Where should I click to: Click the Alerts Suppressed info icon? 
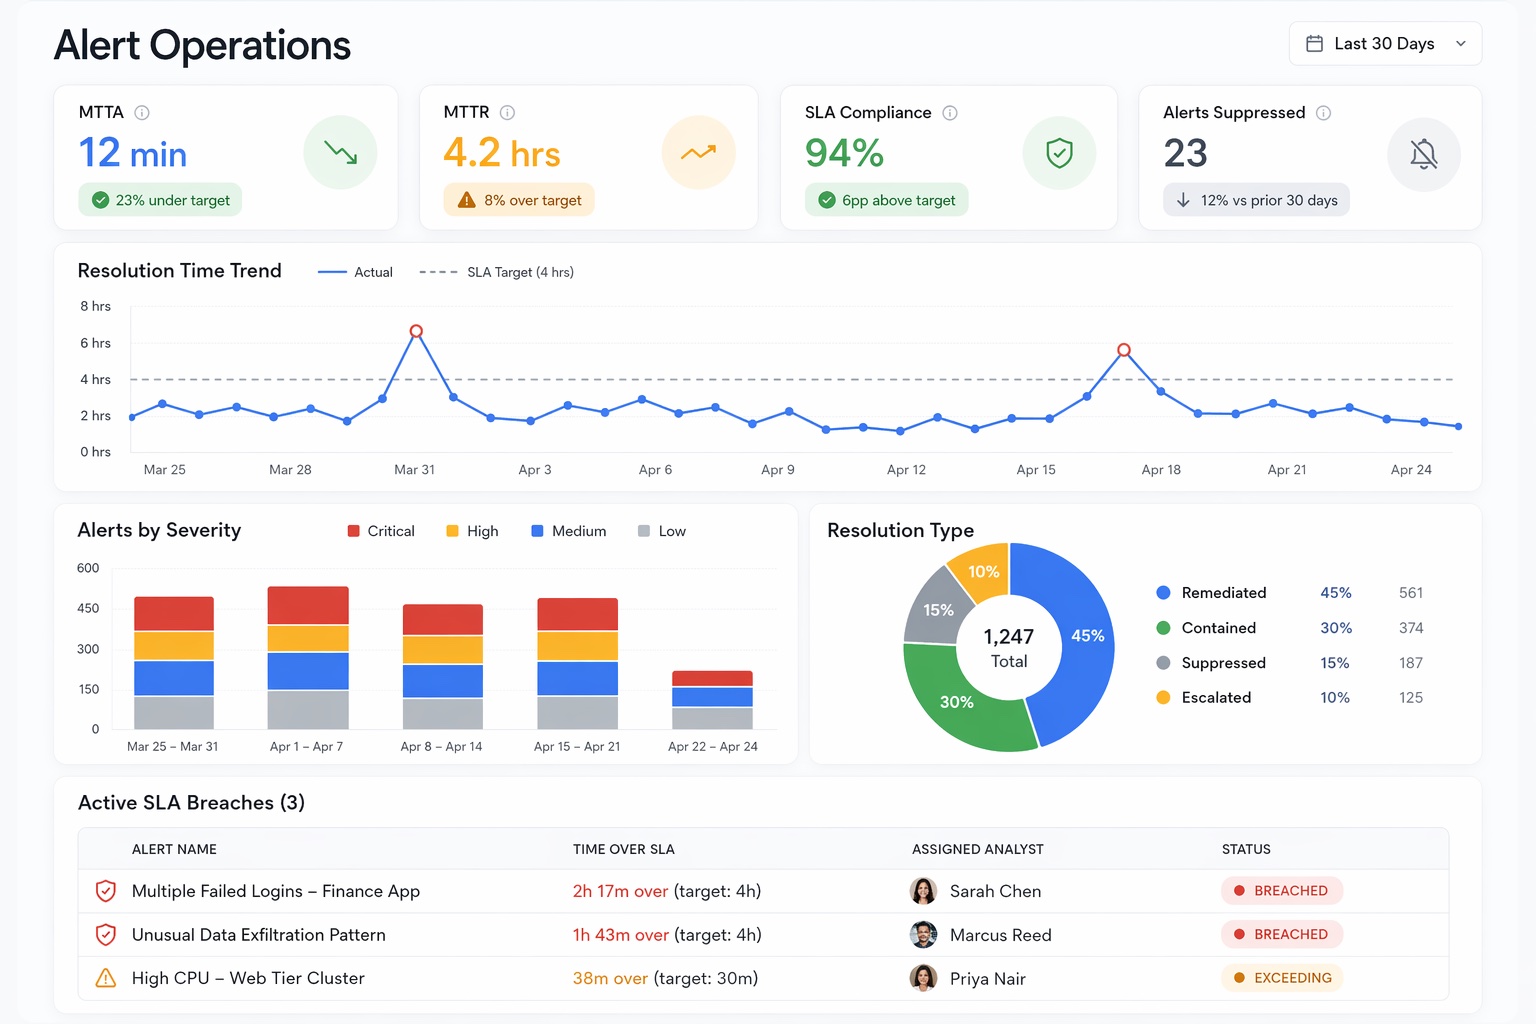click(1325, 113)
